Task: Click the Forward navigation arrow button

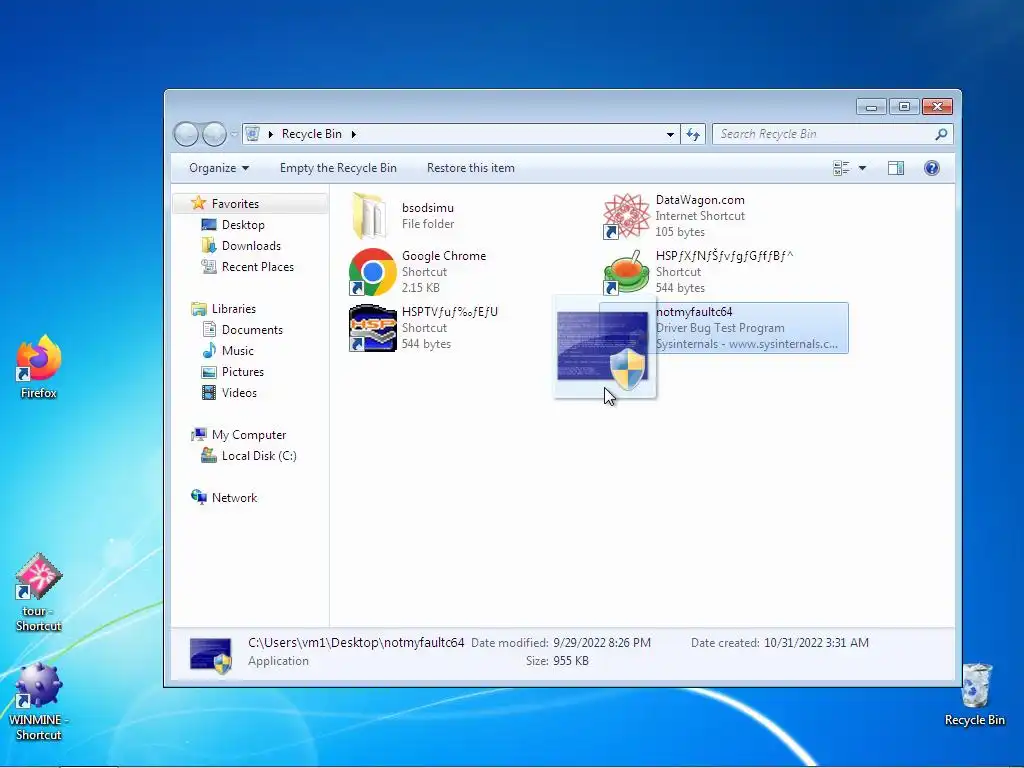Action: coord(214,135)
